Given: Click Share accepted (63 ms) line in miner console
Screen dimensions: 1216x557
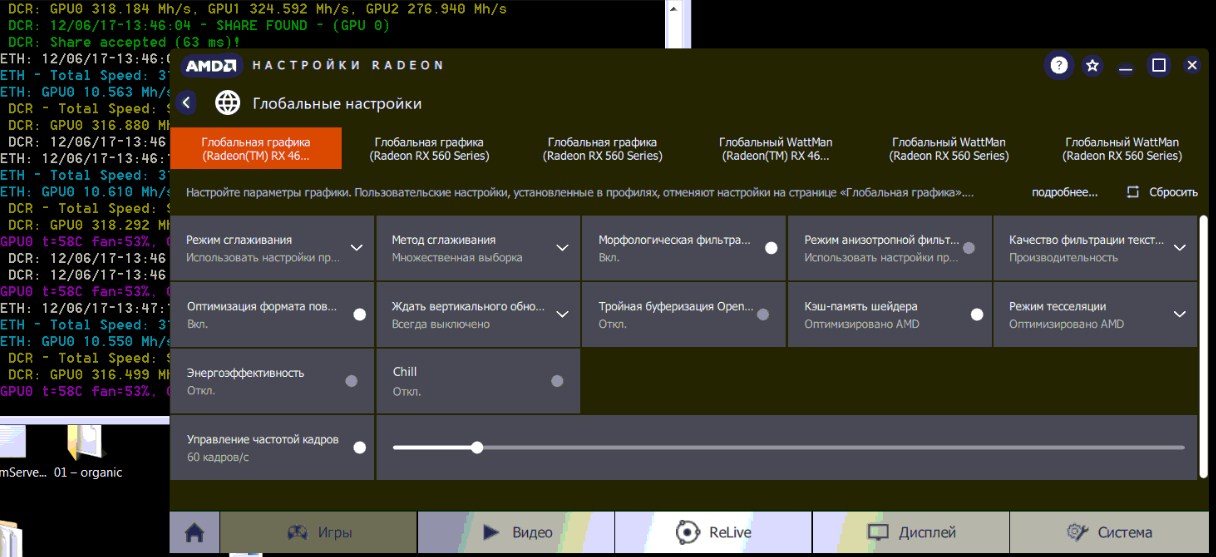Looking at the screenshot, I should [124, 42].
